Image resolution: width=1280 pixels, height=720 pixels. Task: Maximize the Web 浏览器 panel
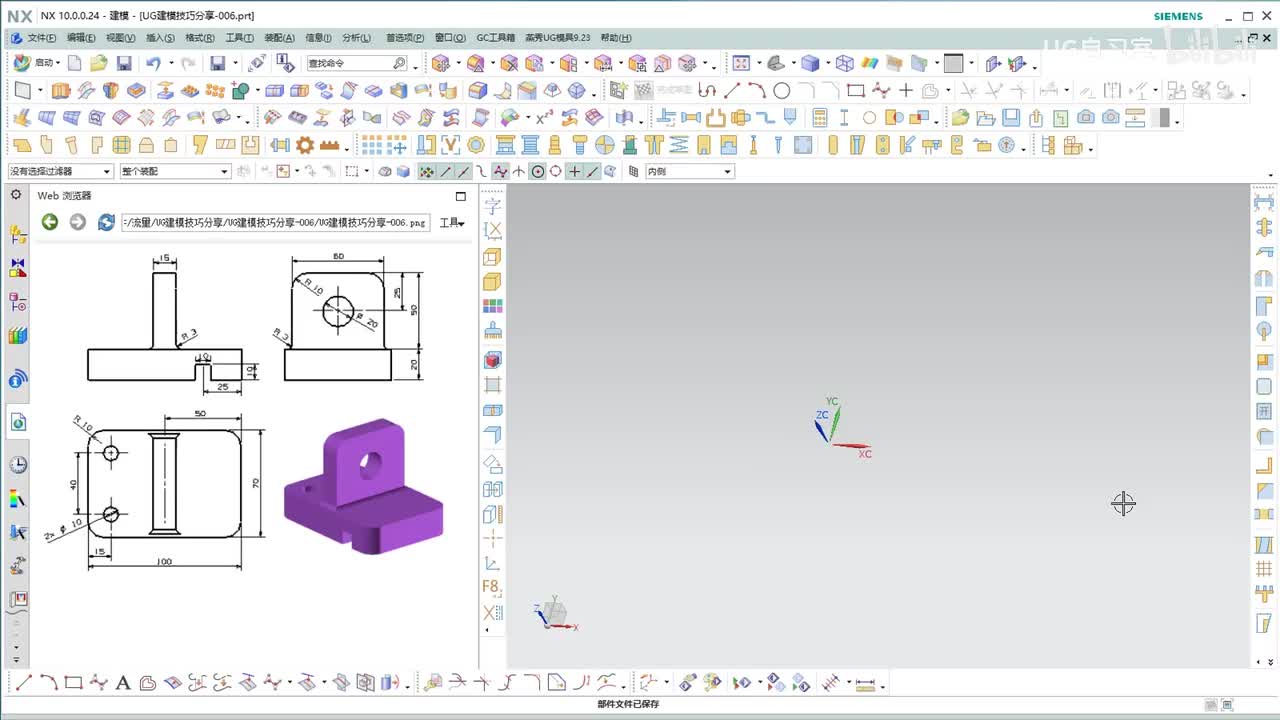[x=461, y=196]
